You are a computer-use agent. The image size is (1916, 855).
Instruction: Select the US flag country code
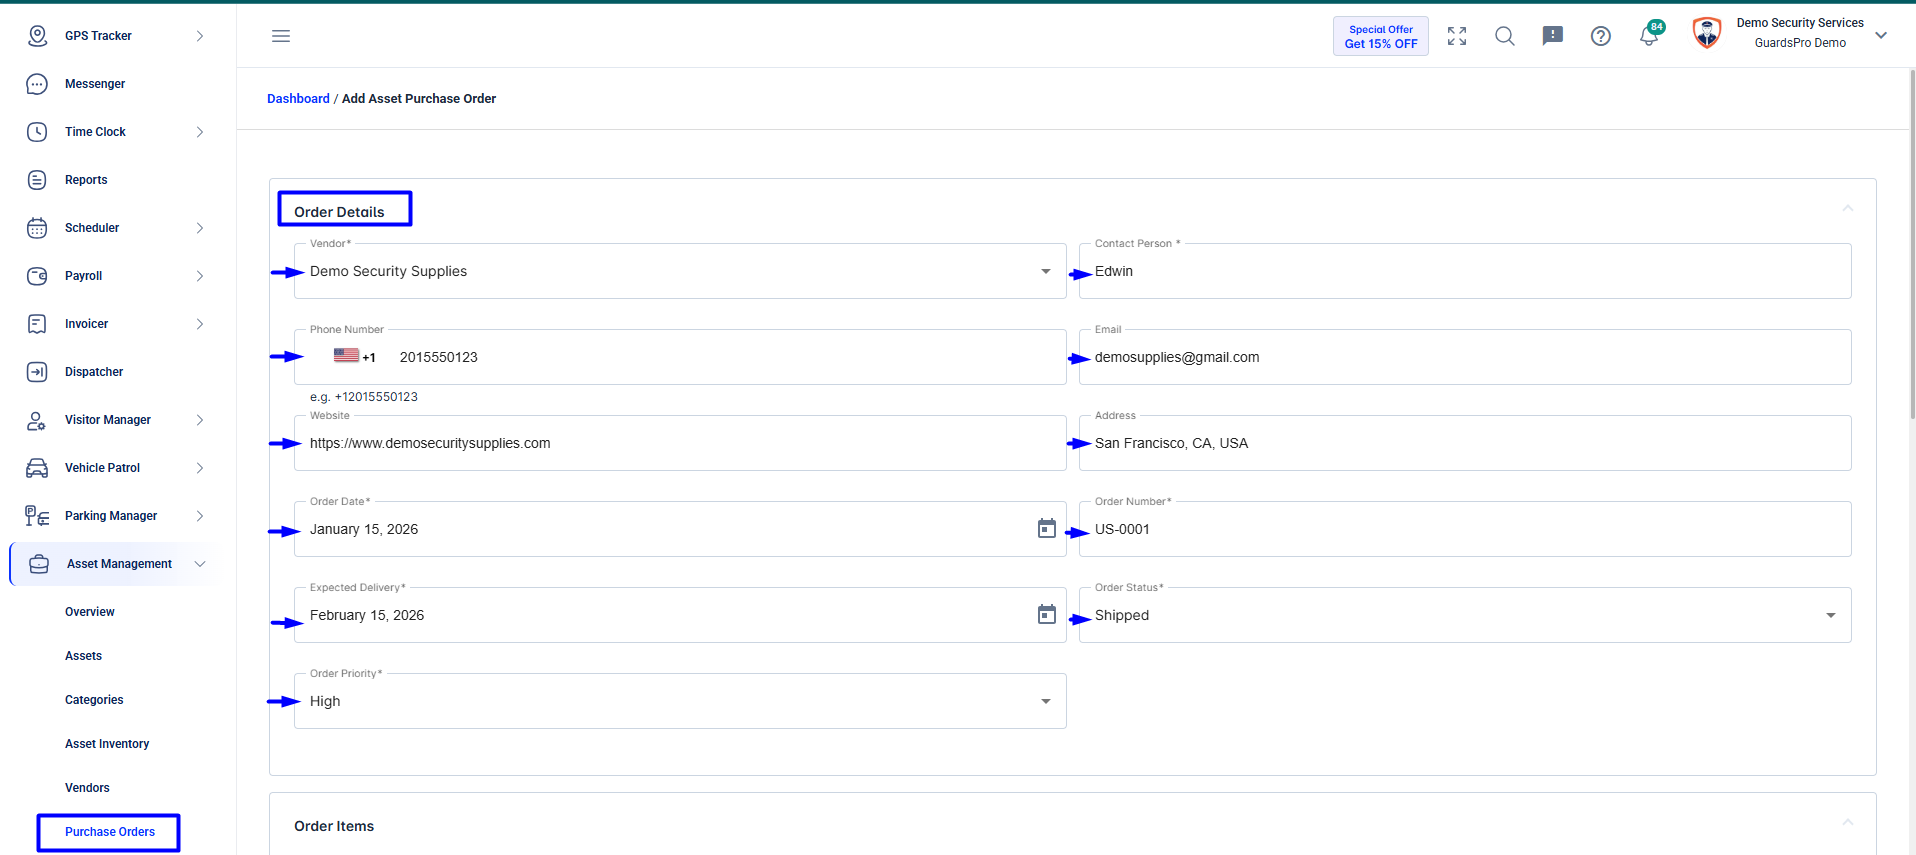pyautogui.click(x=354, y=356)
